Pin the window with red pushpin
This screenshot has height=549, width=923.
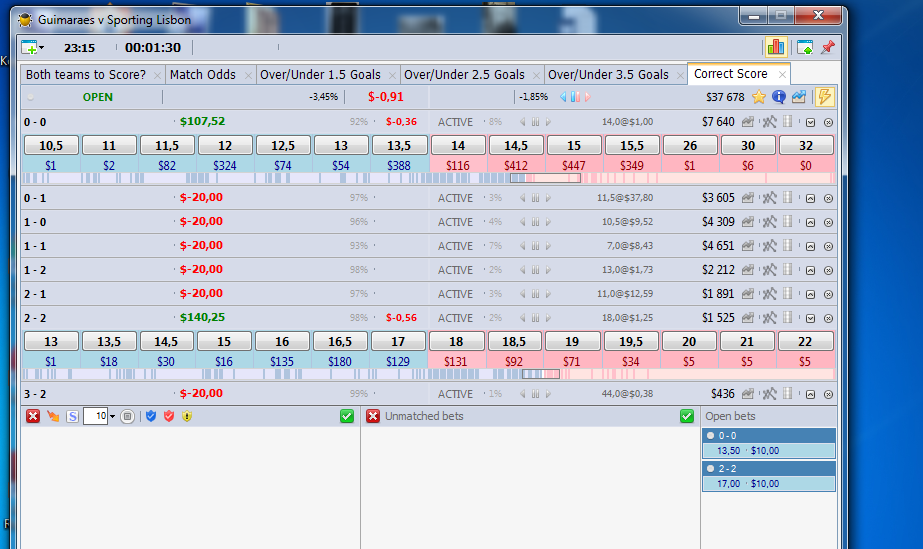828,47
